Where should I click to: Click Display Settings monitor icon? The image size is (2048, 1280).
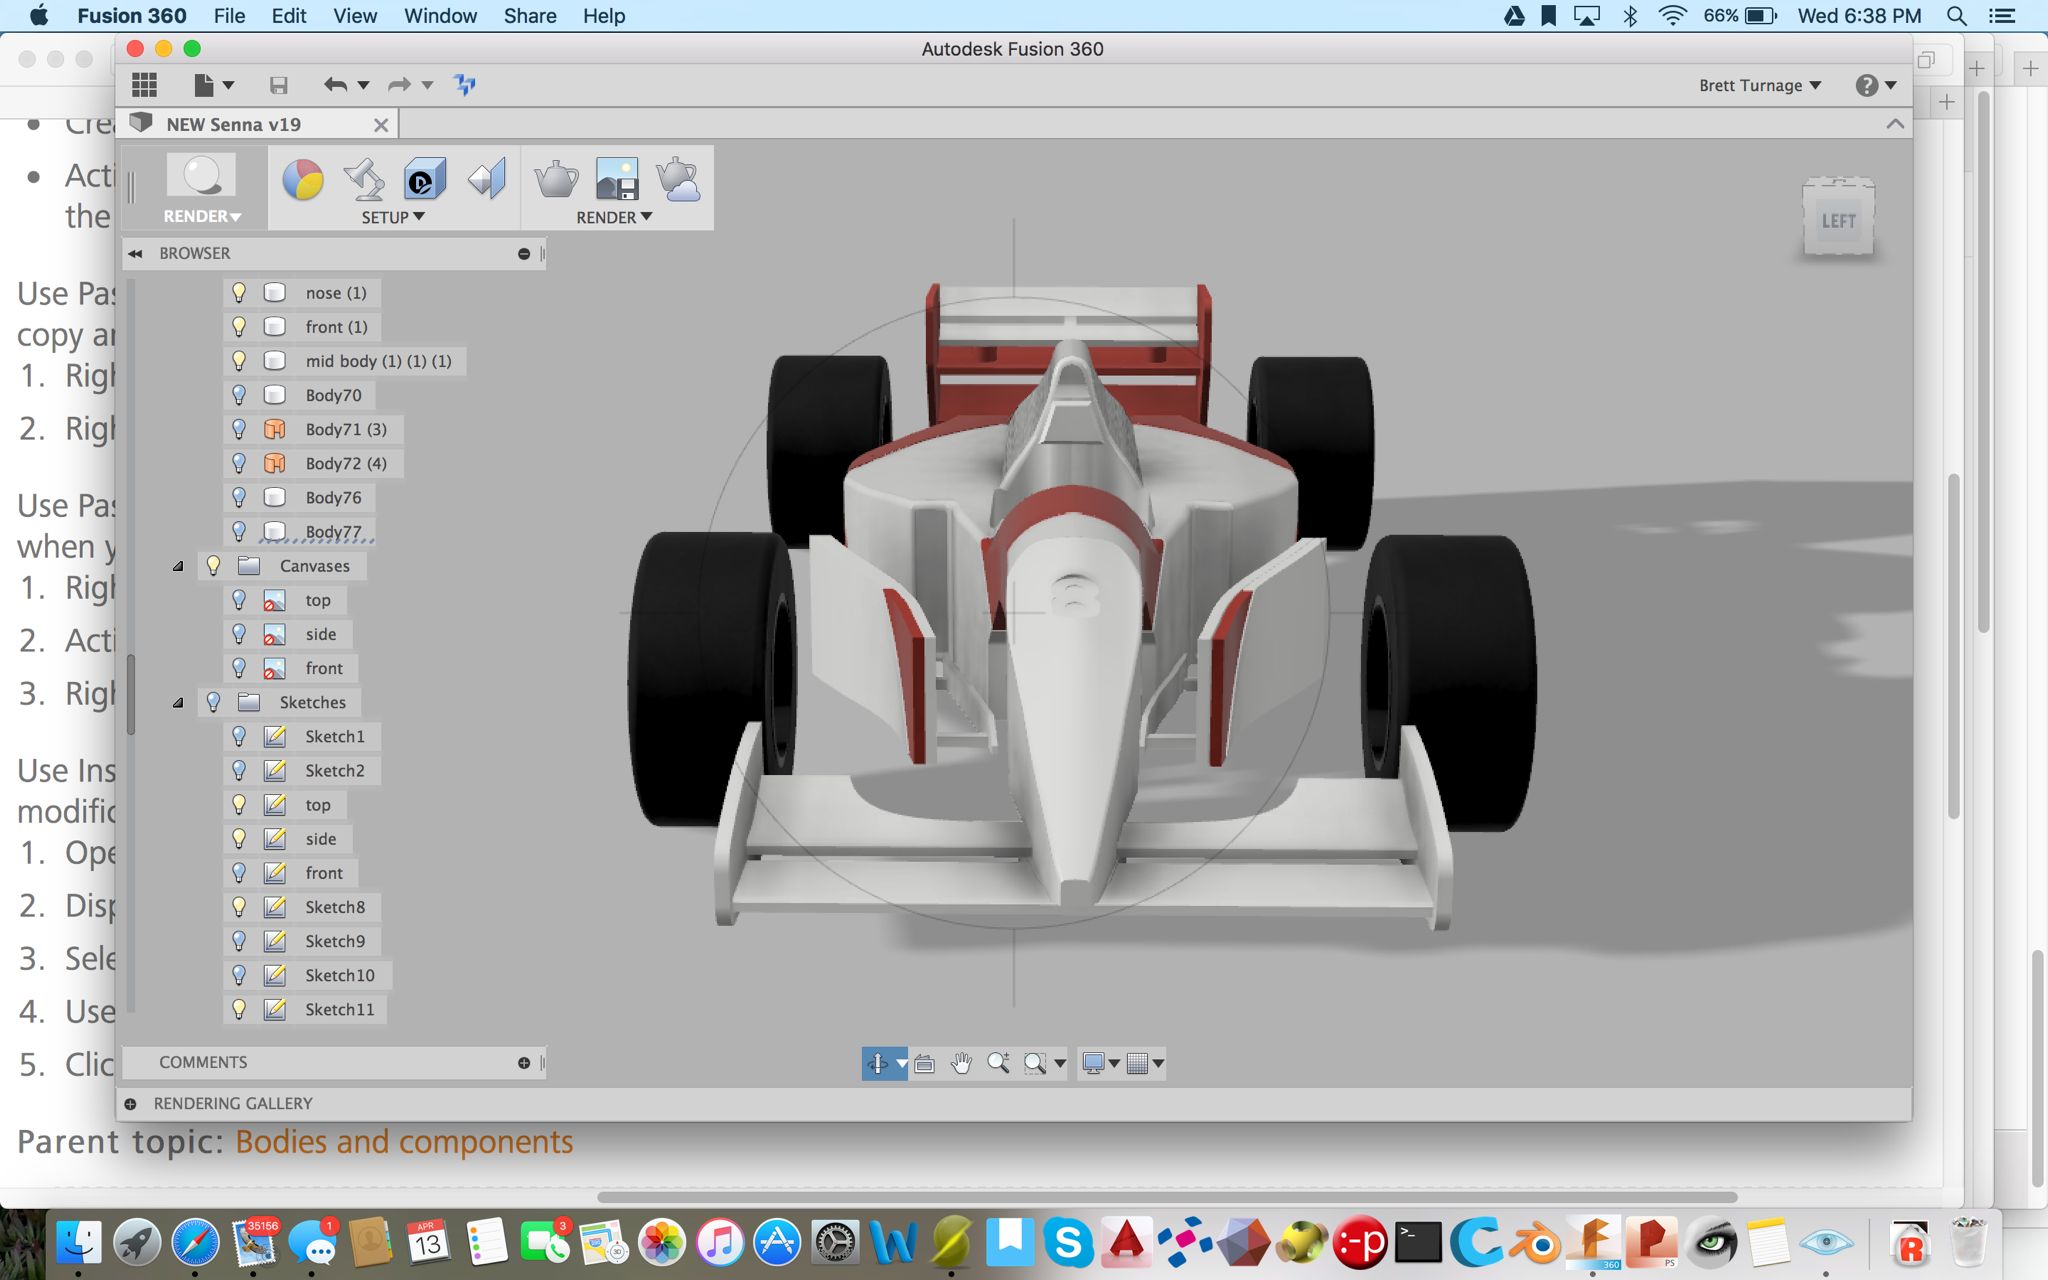tap(1093, 1064)
